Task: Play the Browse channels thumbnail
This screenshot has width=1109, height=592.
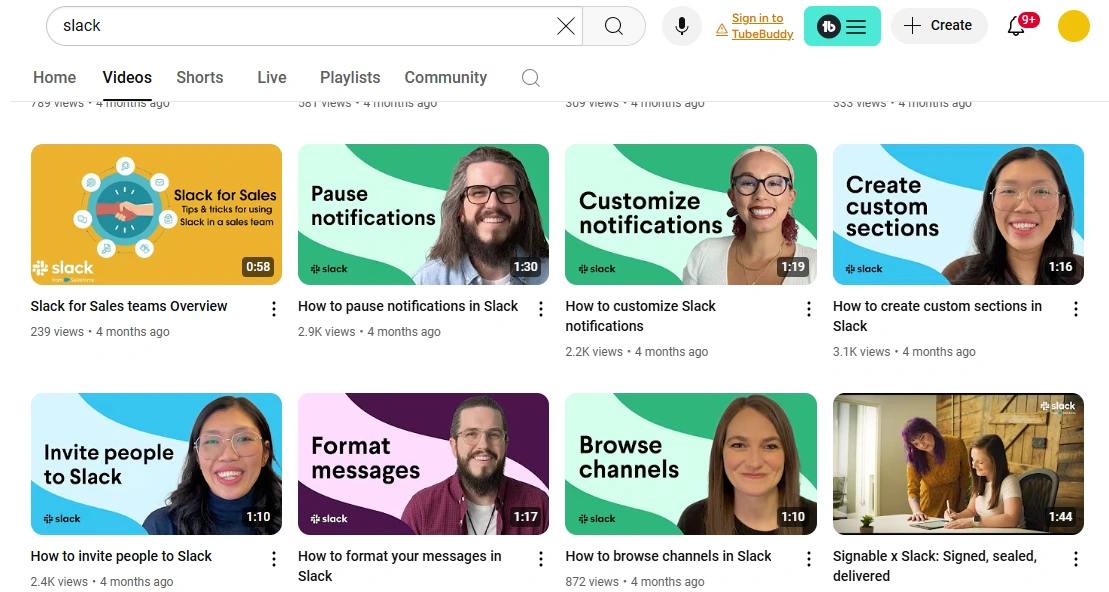Action: tap(691, 464)
